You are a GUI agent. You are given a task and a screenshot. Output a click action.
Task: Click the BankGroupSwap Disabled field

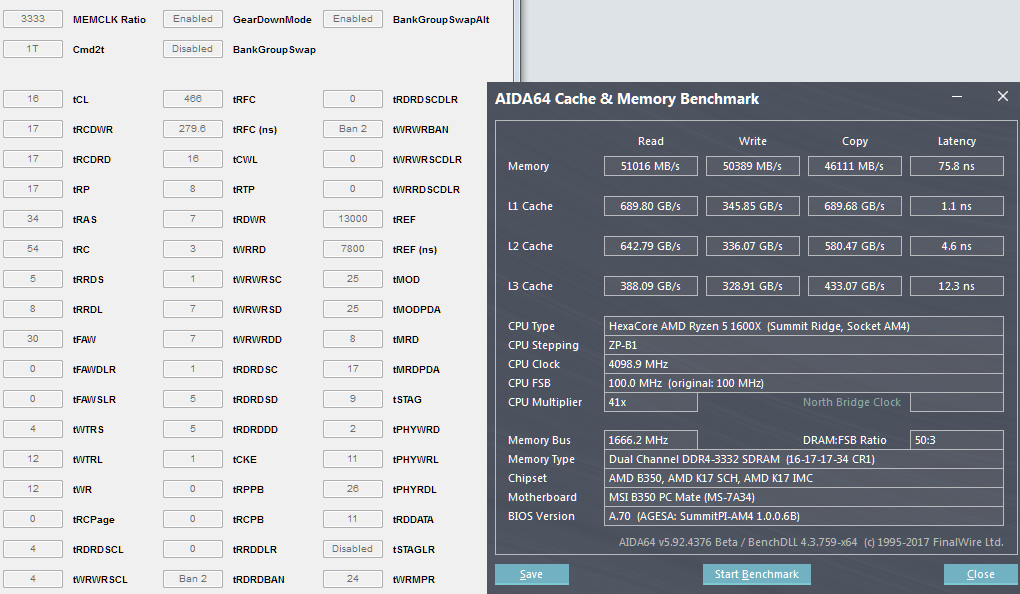click(193, 49)
